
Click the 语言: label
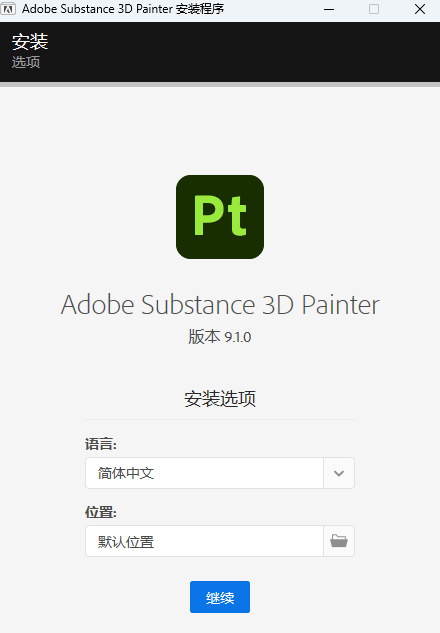click(101, 444)
